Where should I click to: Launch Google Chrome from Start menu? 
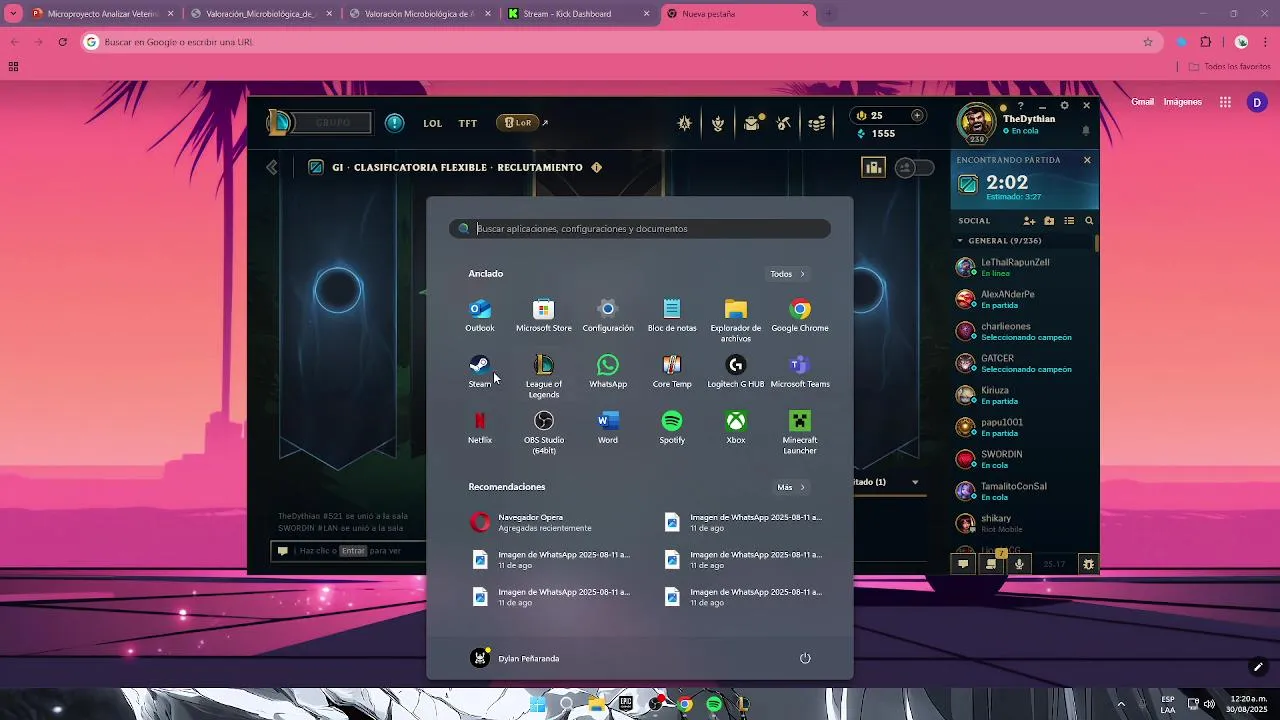point(800,316)
